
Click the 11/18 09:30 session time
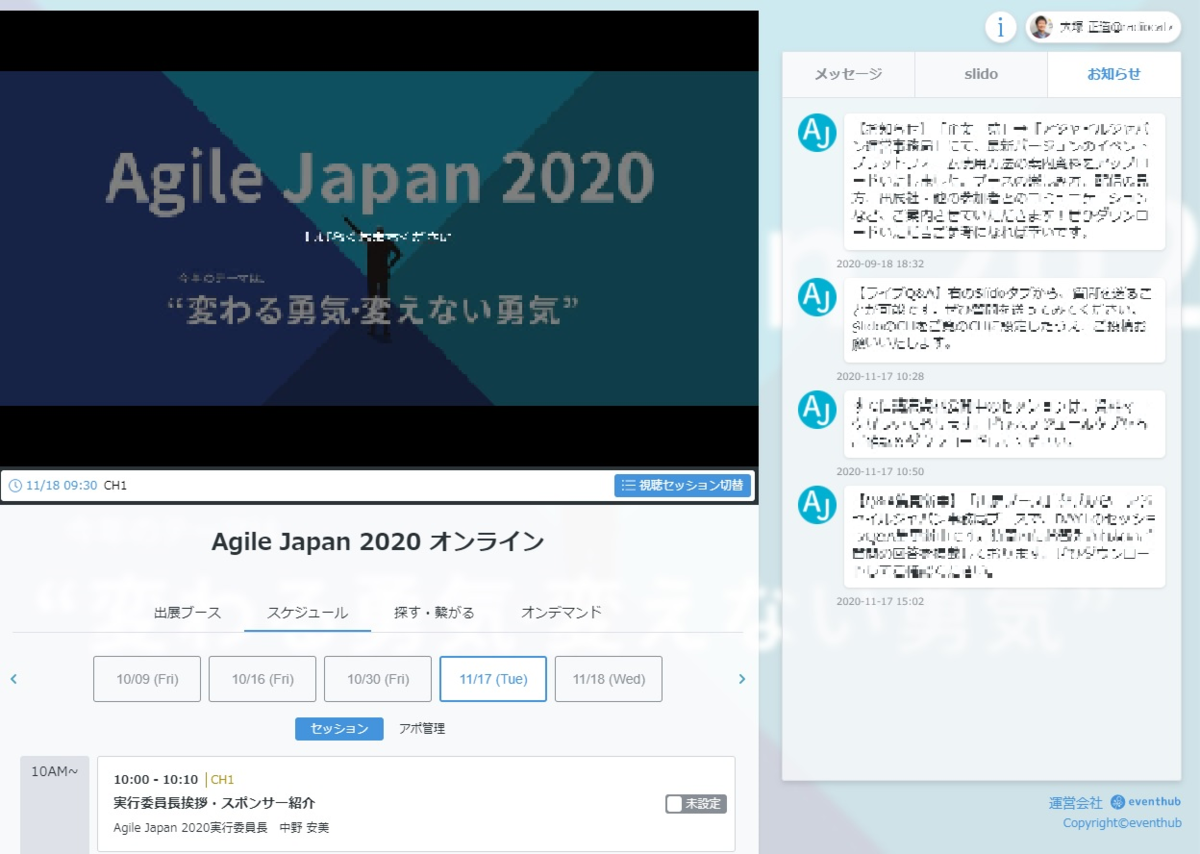62,486
